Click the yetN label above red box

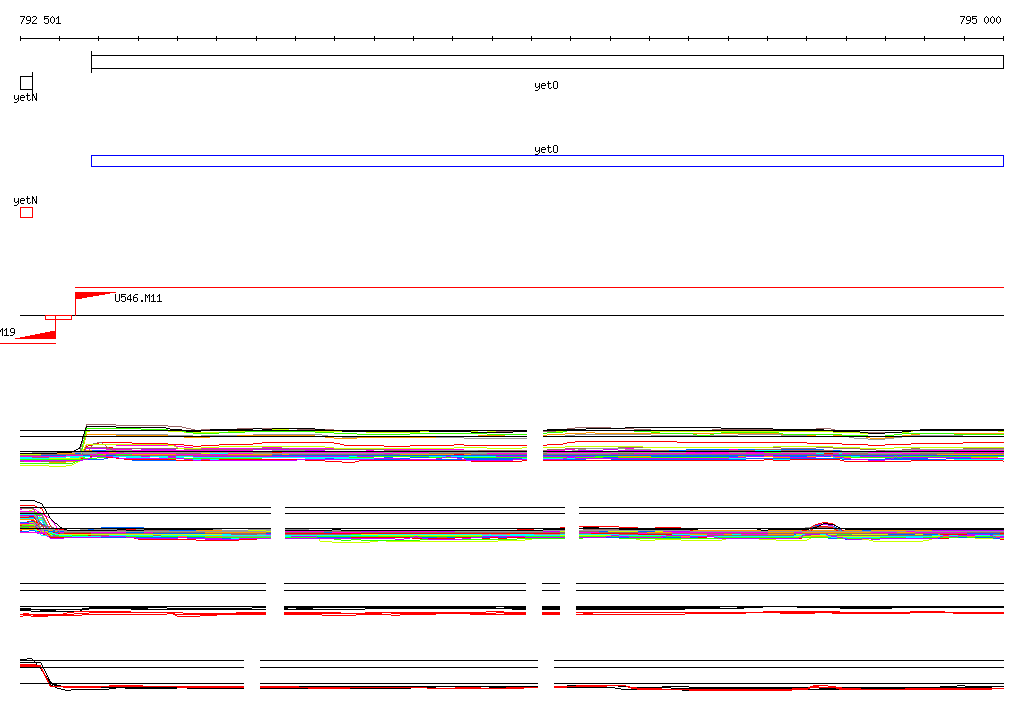click(25, 200)
